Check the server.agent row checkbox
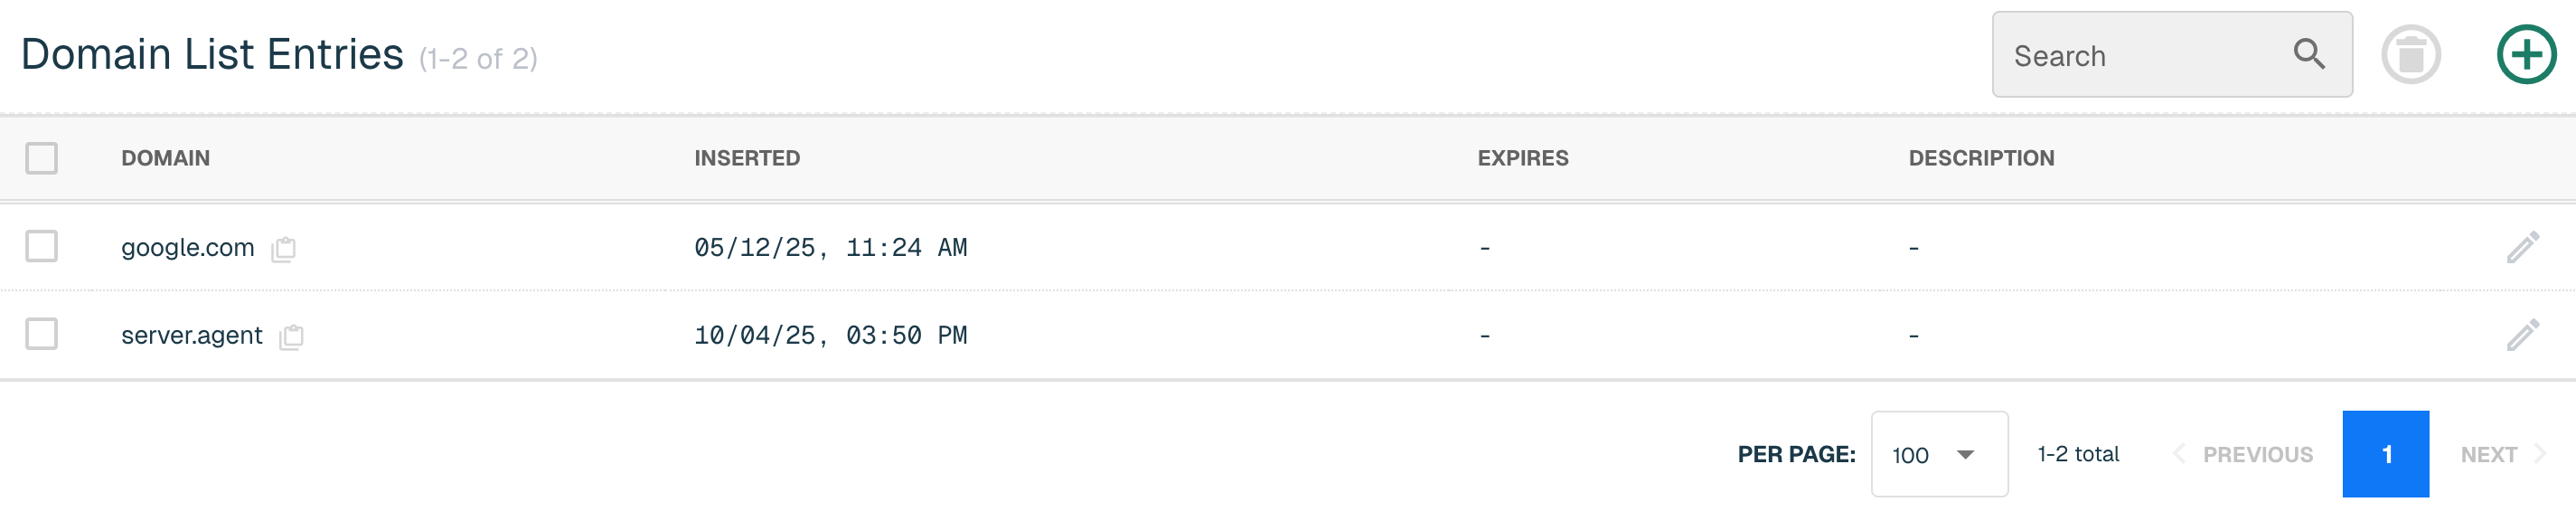Viewport: 2576px width, 521px height. [42, 334]
